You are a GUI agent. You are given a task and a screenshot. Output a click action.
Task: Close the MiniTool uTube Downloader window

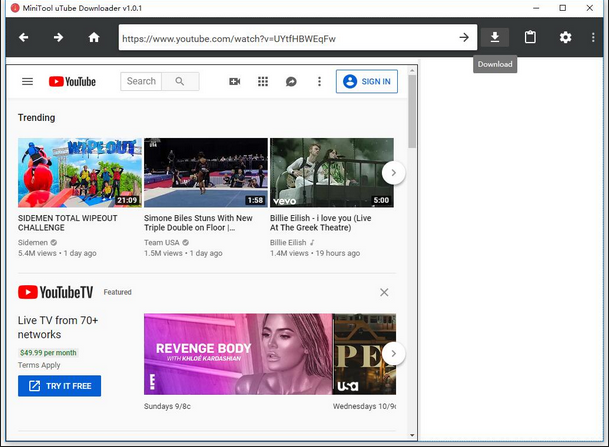pos(590,8)
